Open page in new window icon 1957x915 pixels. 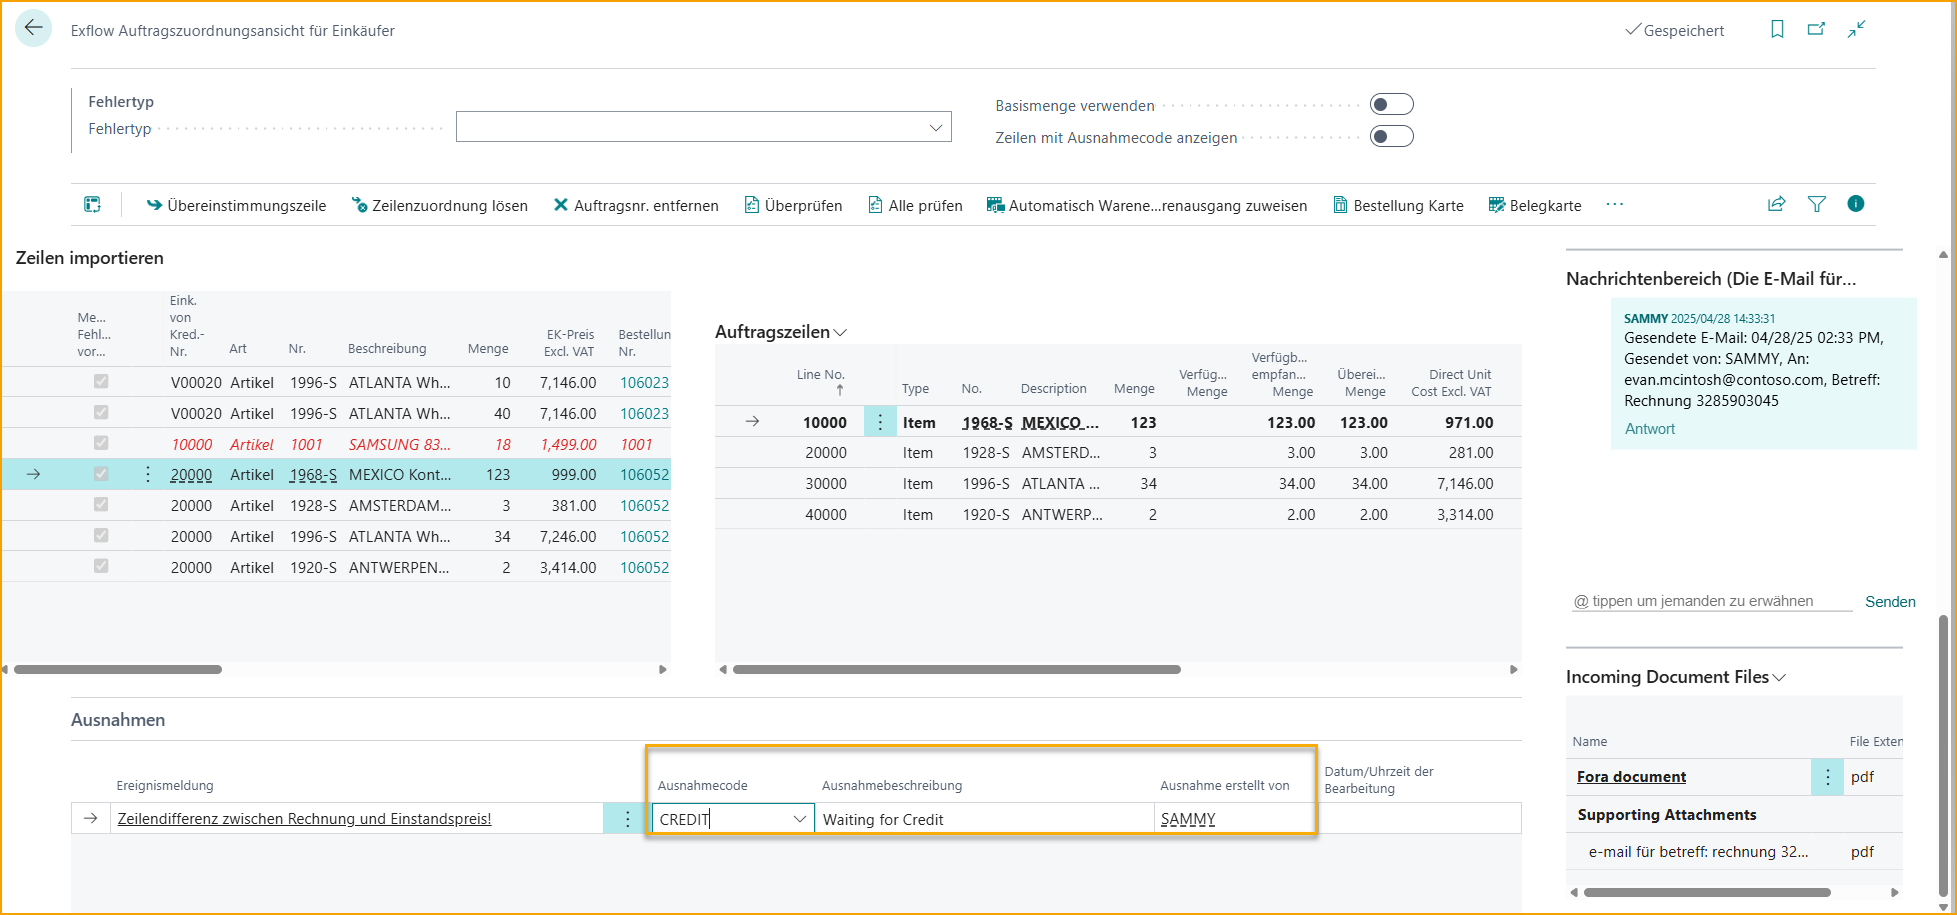coord(1816,30)
